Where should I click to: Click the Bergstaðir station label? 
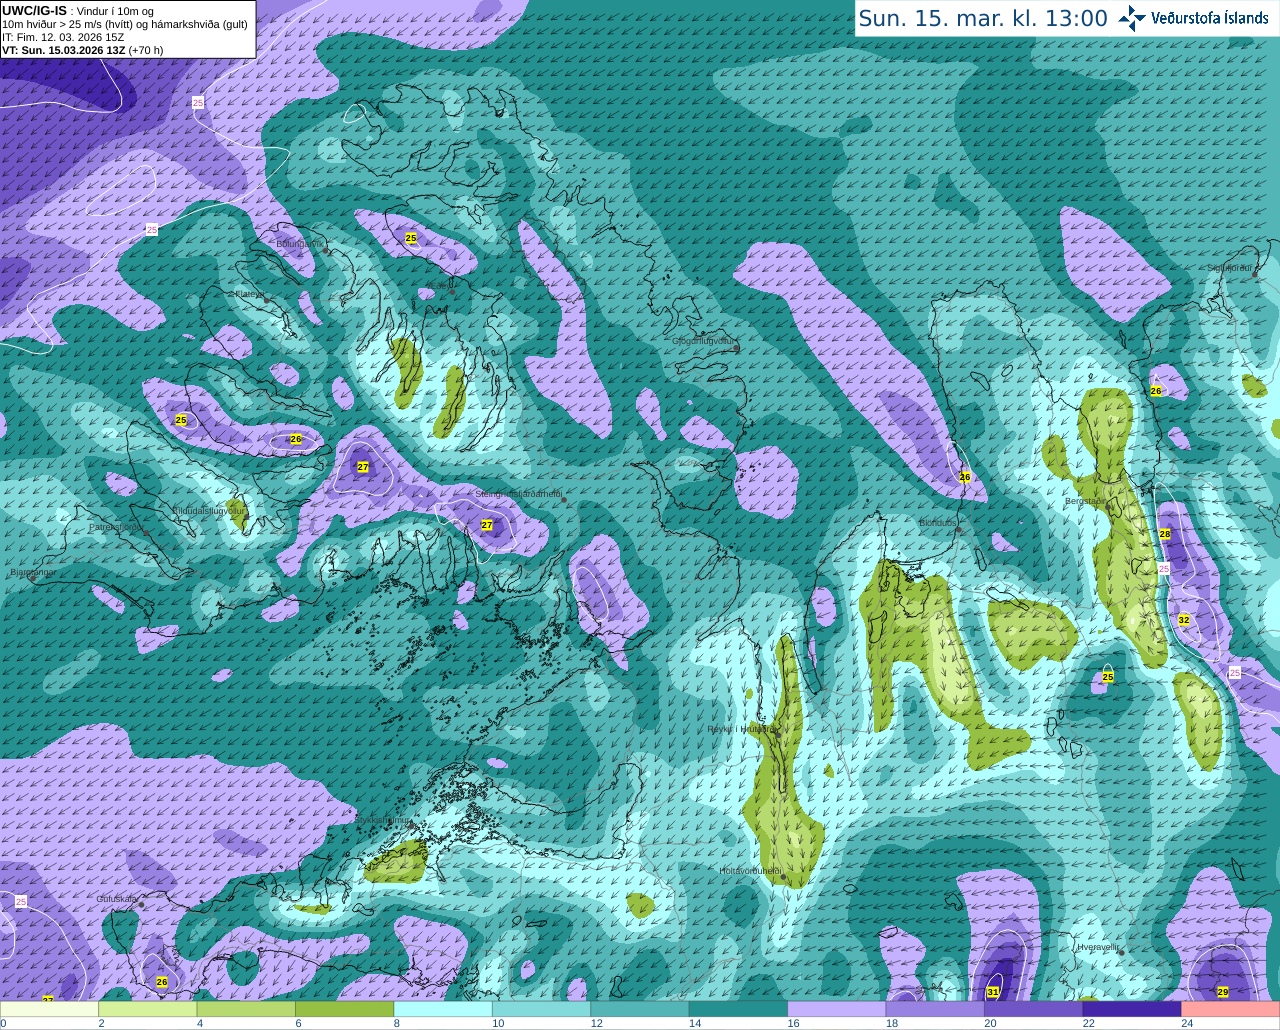(1086, 501)
